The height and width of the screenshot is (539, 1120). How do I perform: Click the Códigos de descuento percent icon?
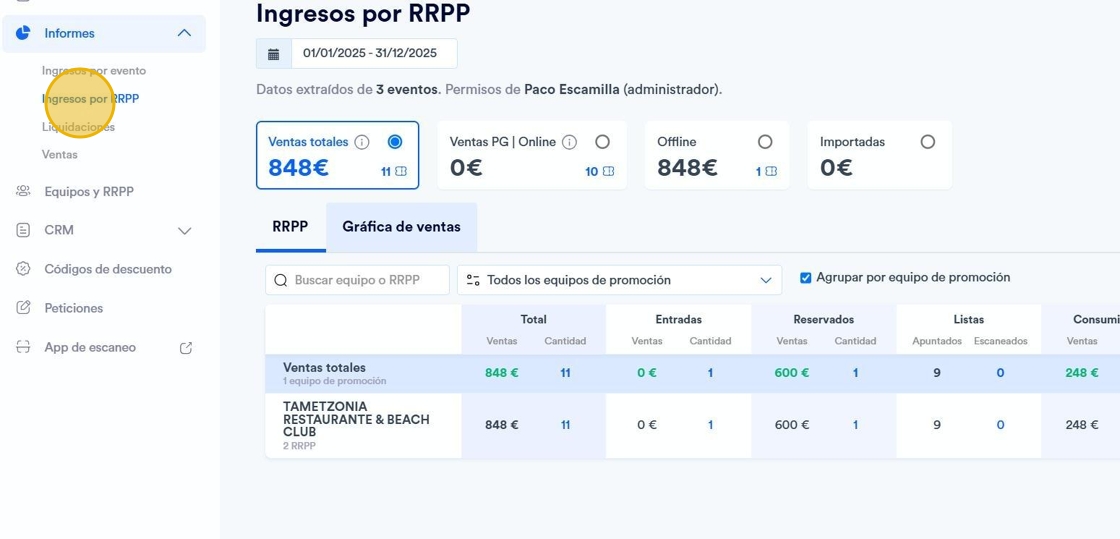tap(23, 269)
